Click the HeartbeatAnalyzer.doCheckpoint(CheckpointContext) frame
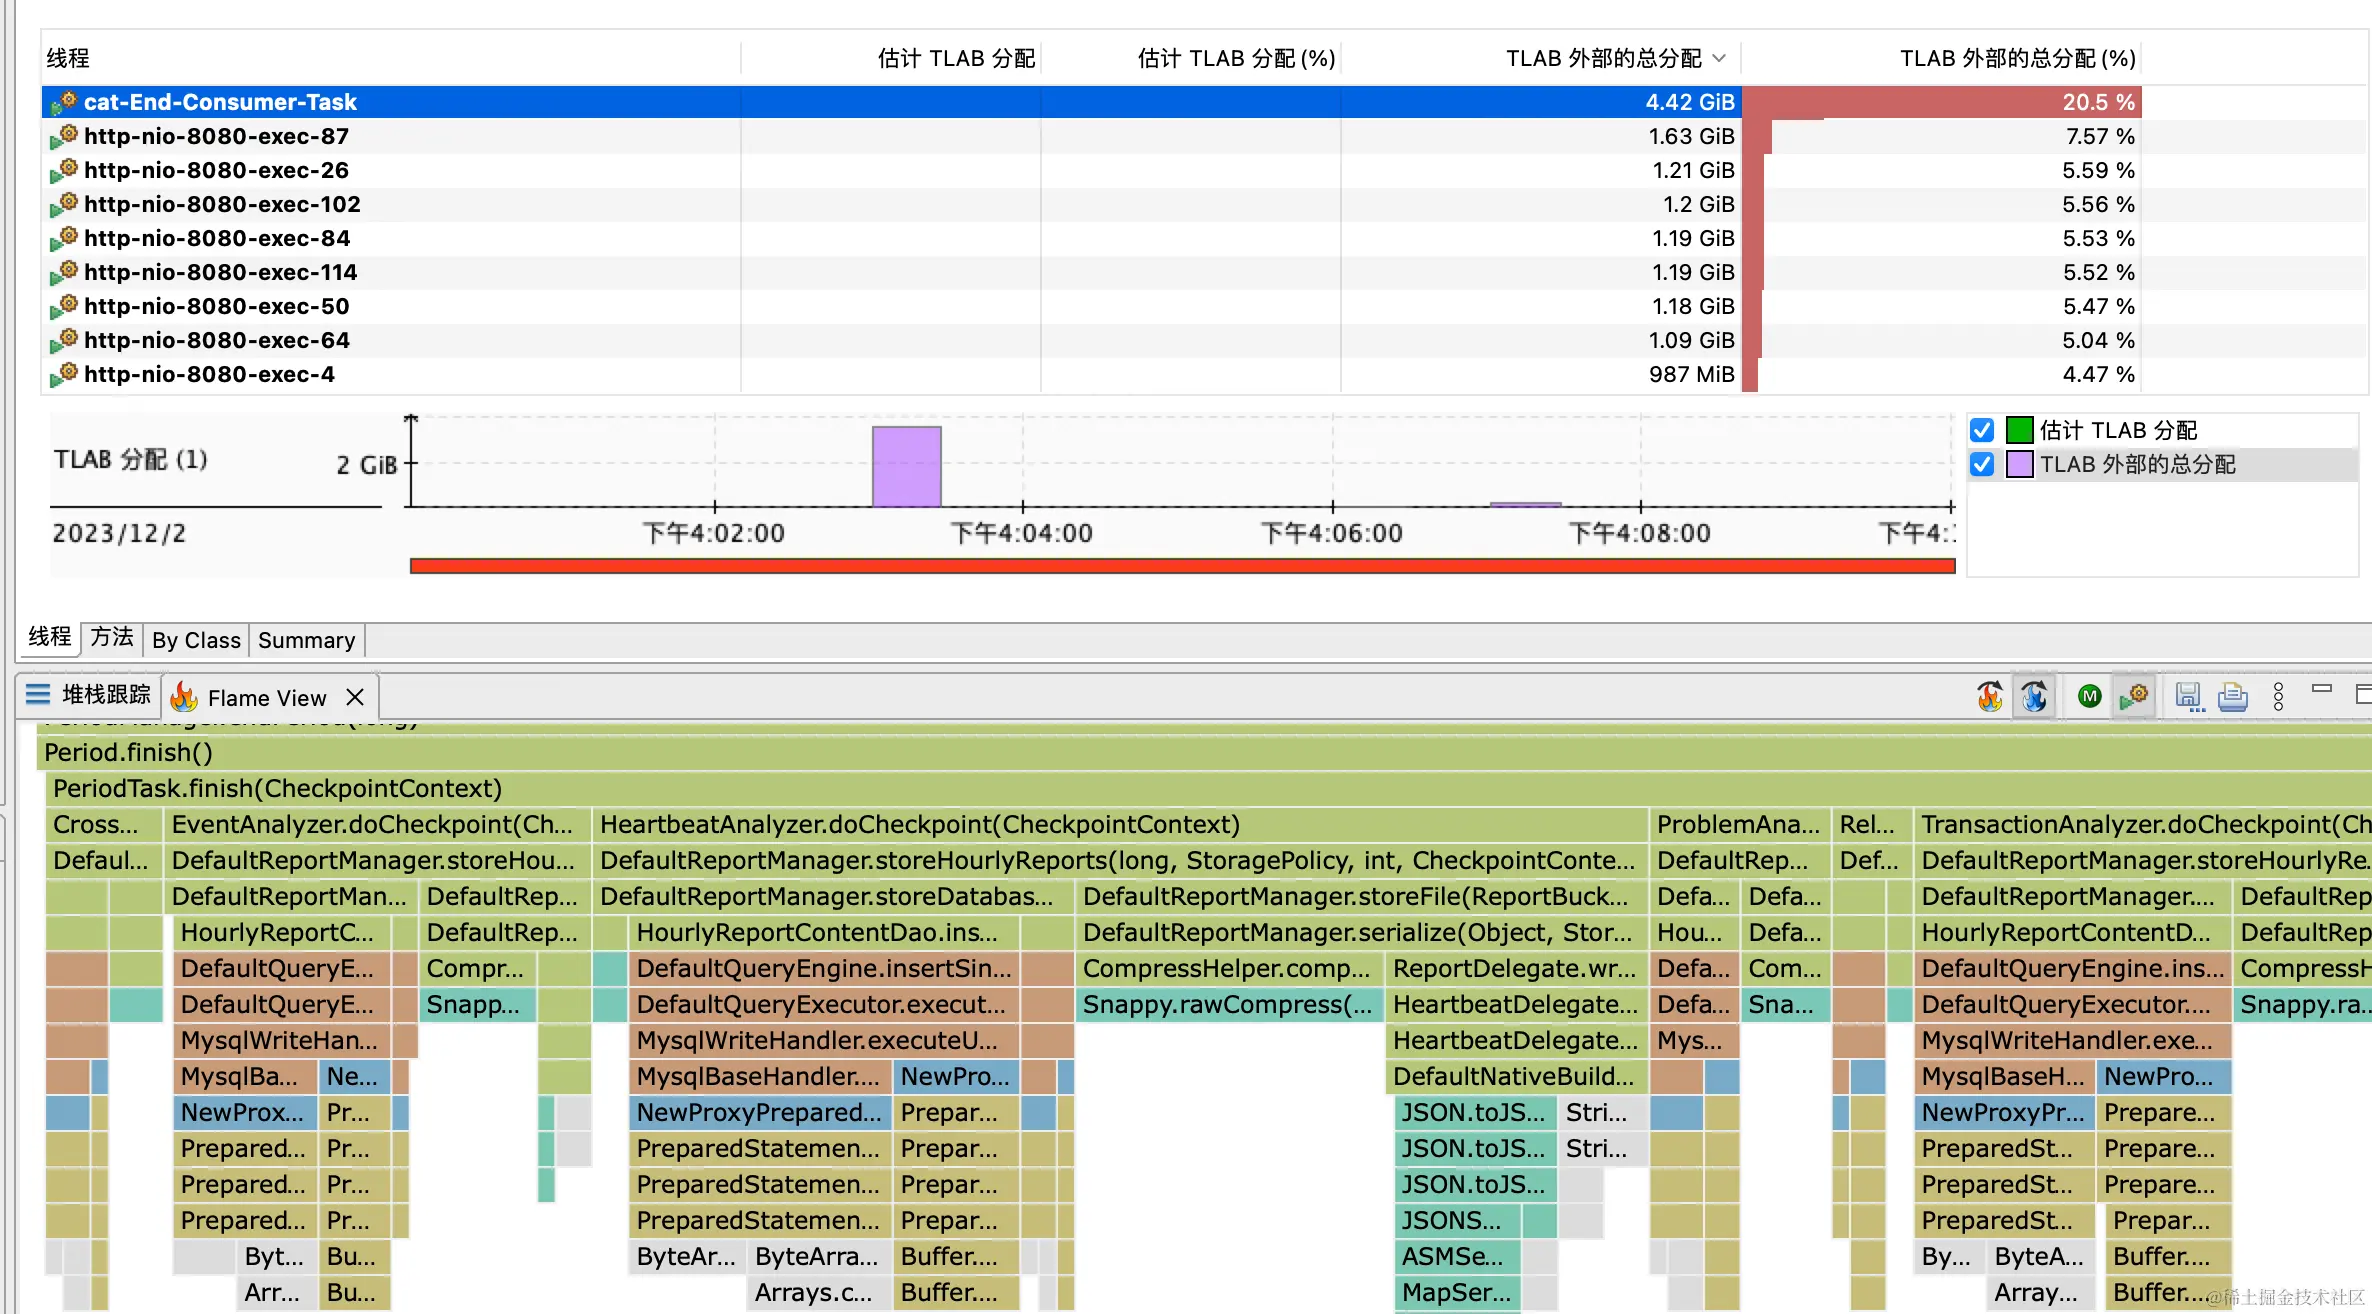2372x1314 pixels. click(1120, 824)
